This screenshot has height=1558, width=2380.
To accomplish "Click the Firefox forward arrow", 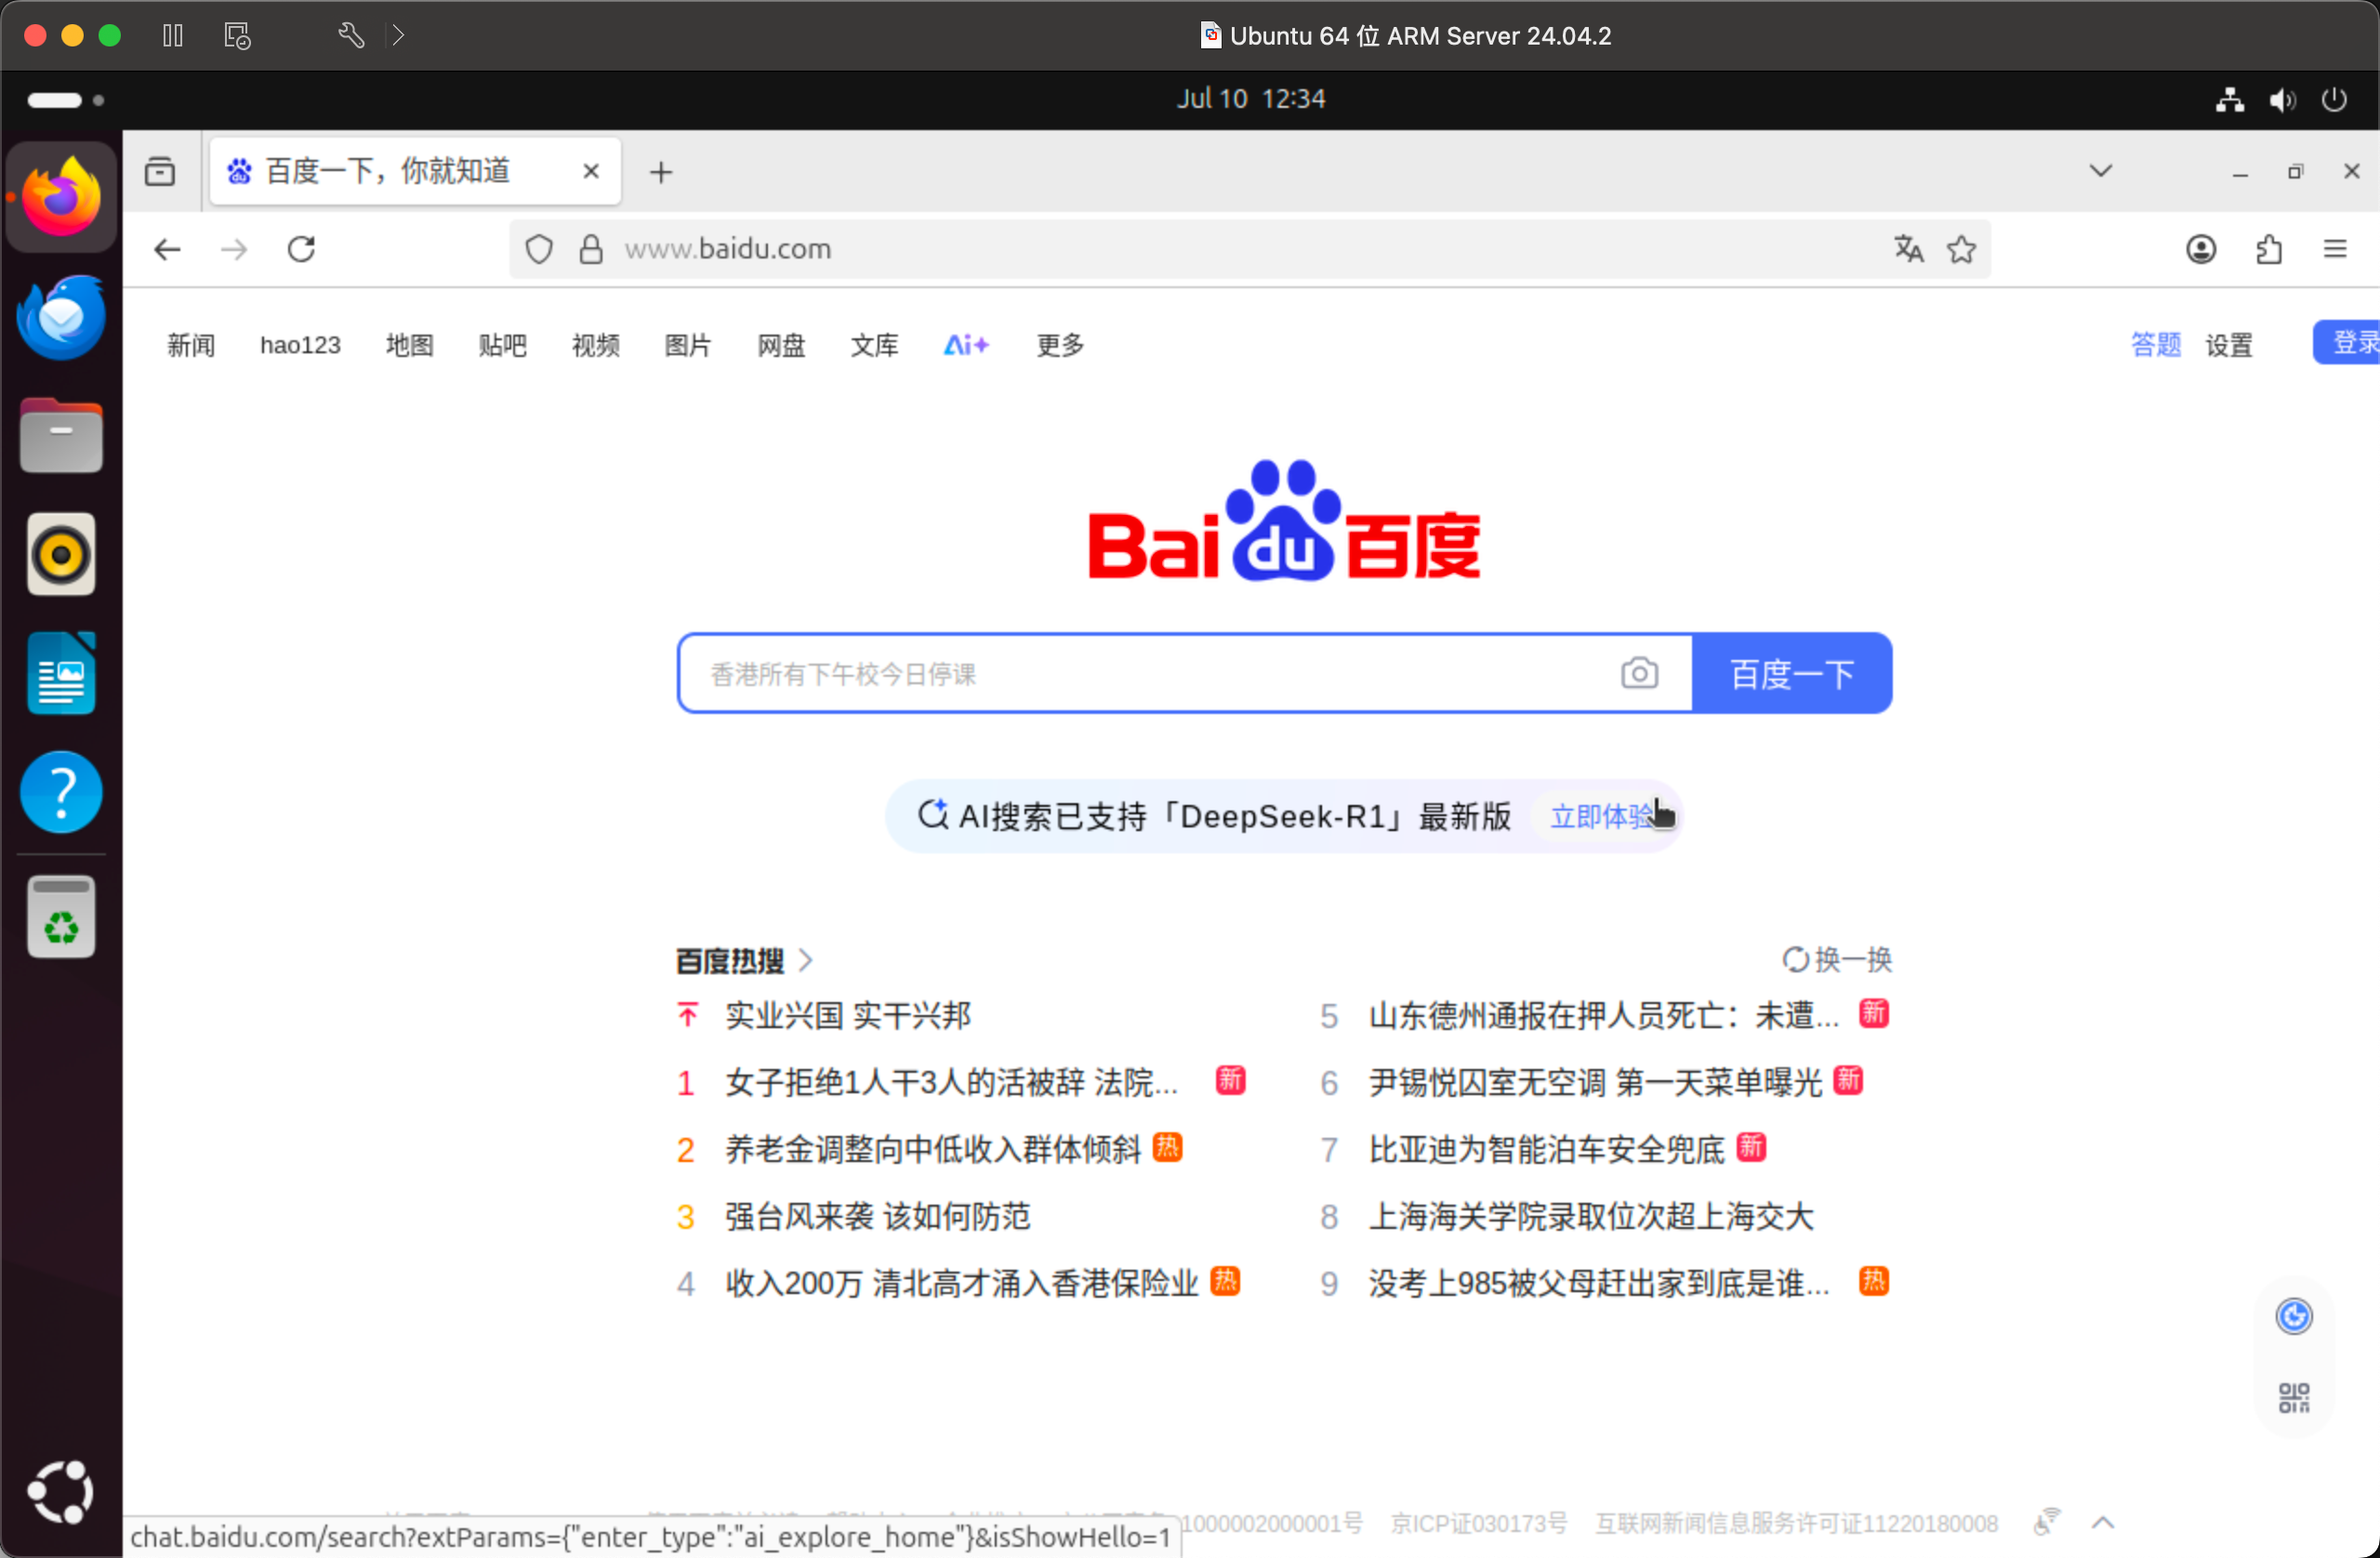I will coord(233,249).
